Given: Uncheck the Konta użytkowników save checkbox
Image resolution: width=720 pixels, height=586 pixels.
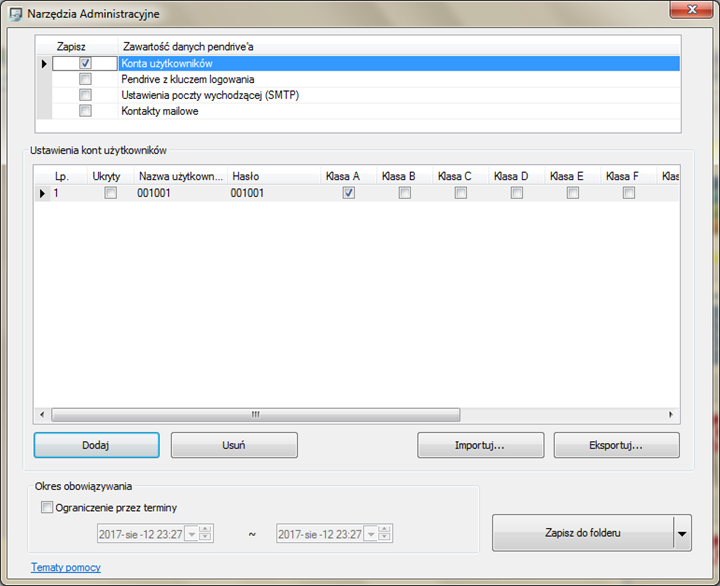Looking at the screenshot, I should click(85, 63).
